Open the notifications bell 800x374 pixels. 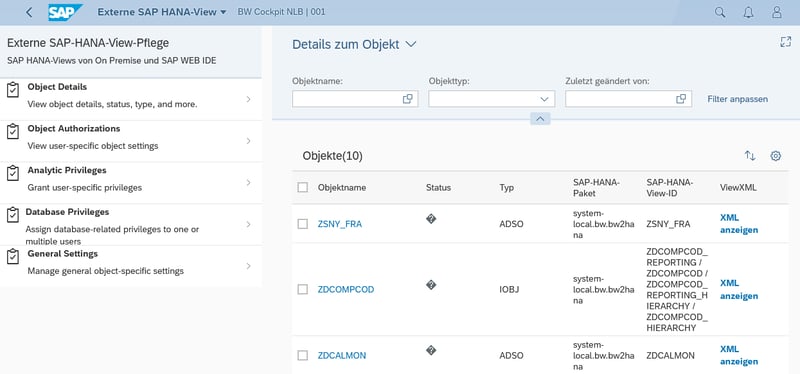pyautogui.click(x=748, y=12)
